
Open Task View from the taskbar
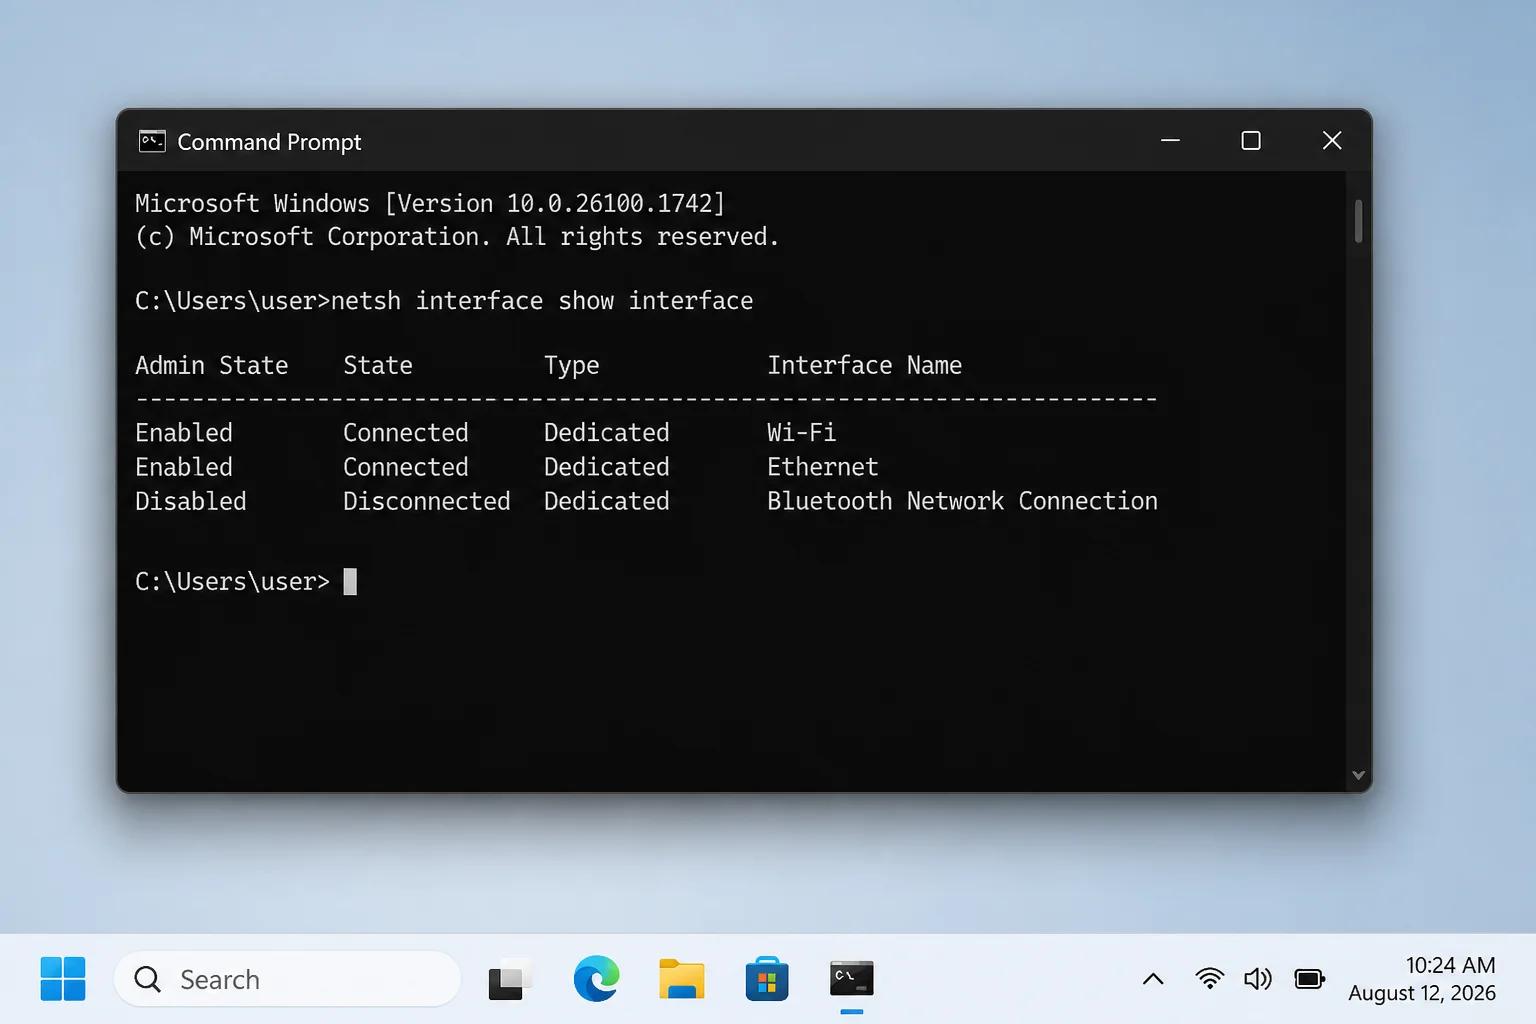pos(509,980)
